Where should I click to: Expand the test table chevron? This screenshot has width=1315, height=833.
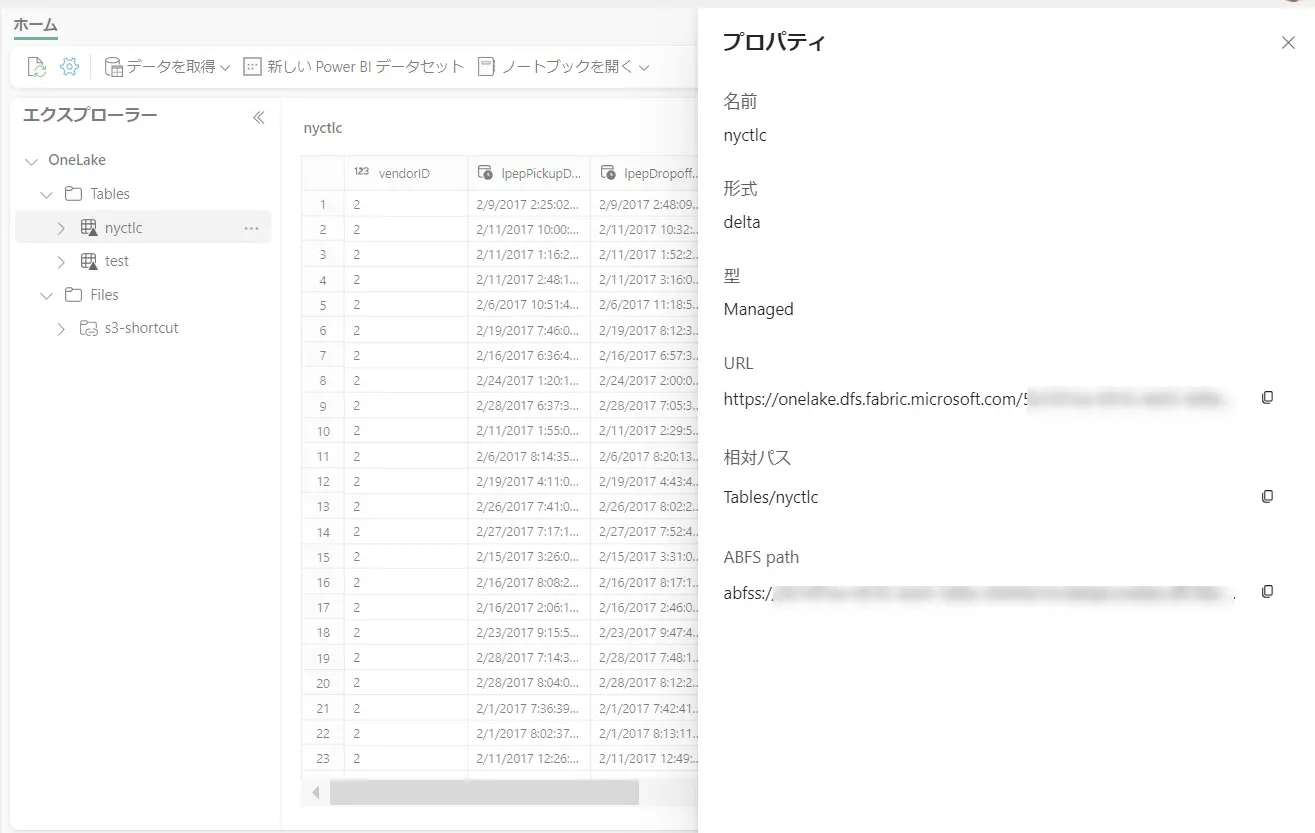pyautogui.click(x=61, y=262)
